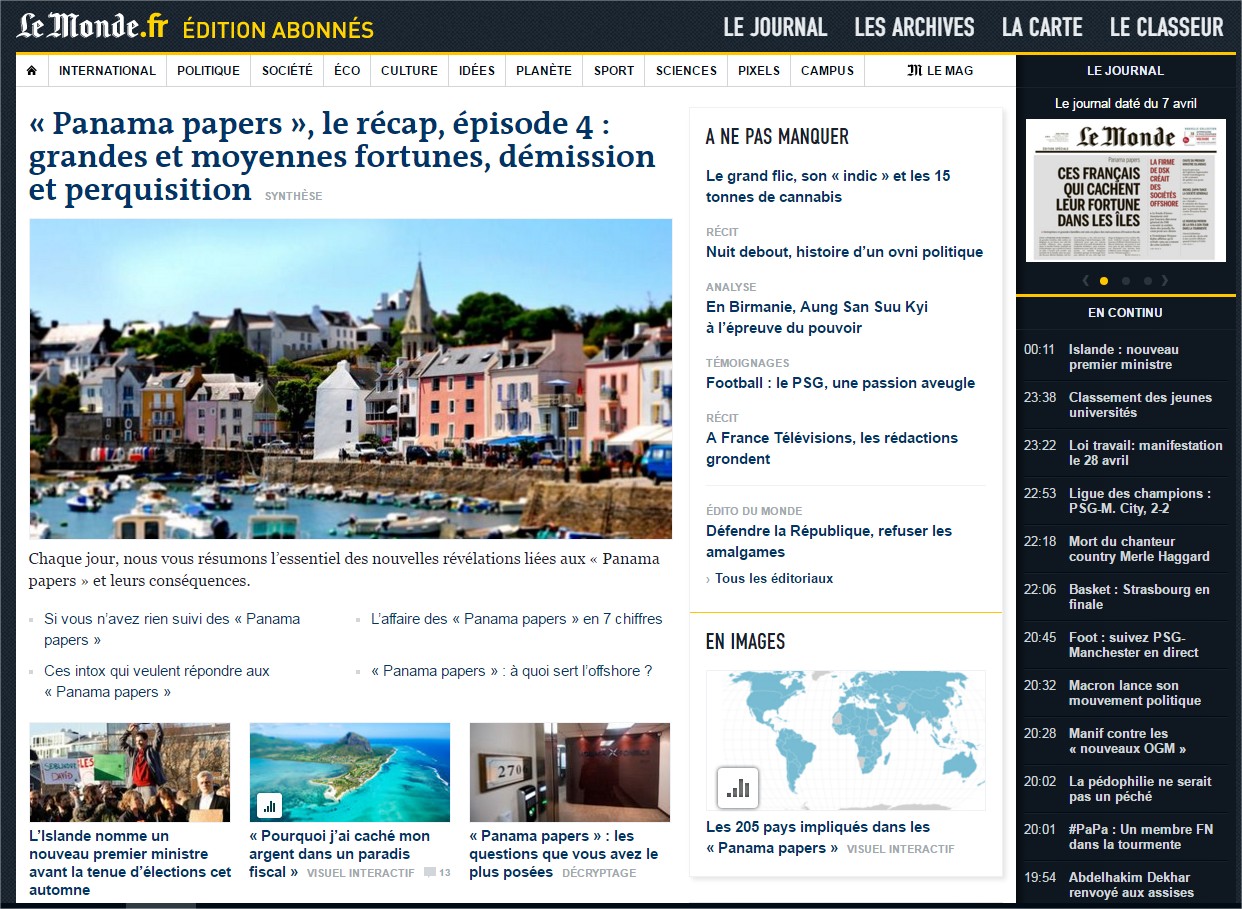Screen dimensions: 1242x909
Task: Go to the Pixels section
Action: tap(759, 70)
